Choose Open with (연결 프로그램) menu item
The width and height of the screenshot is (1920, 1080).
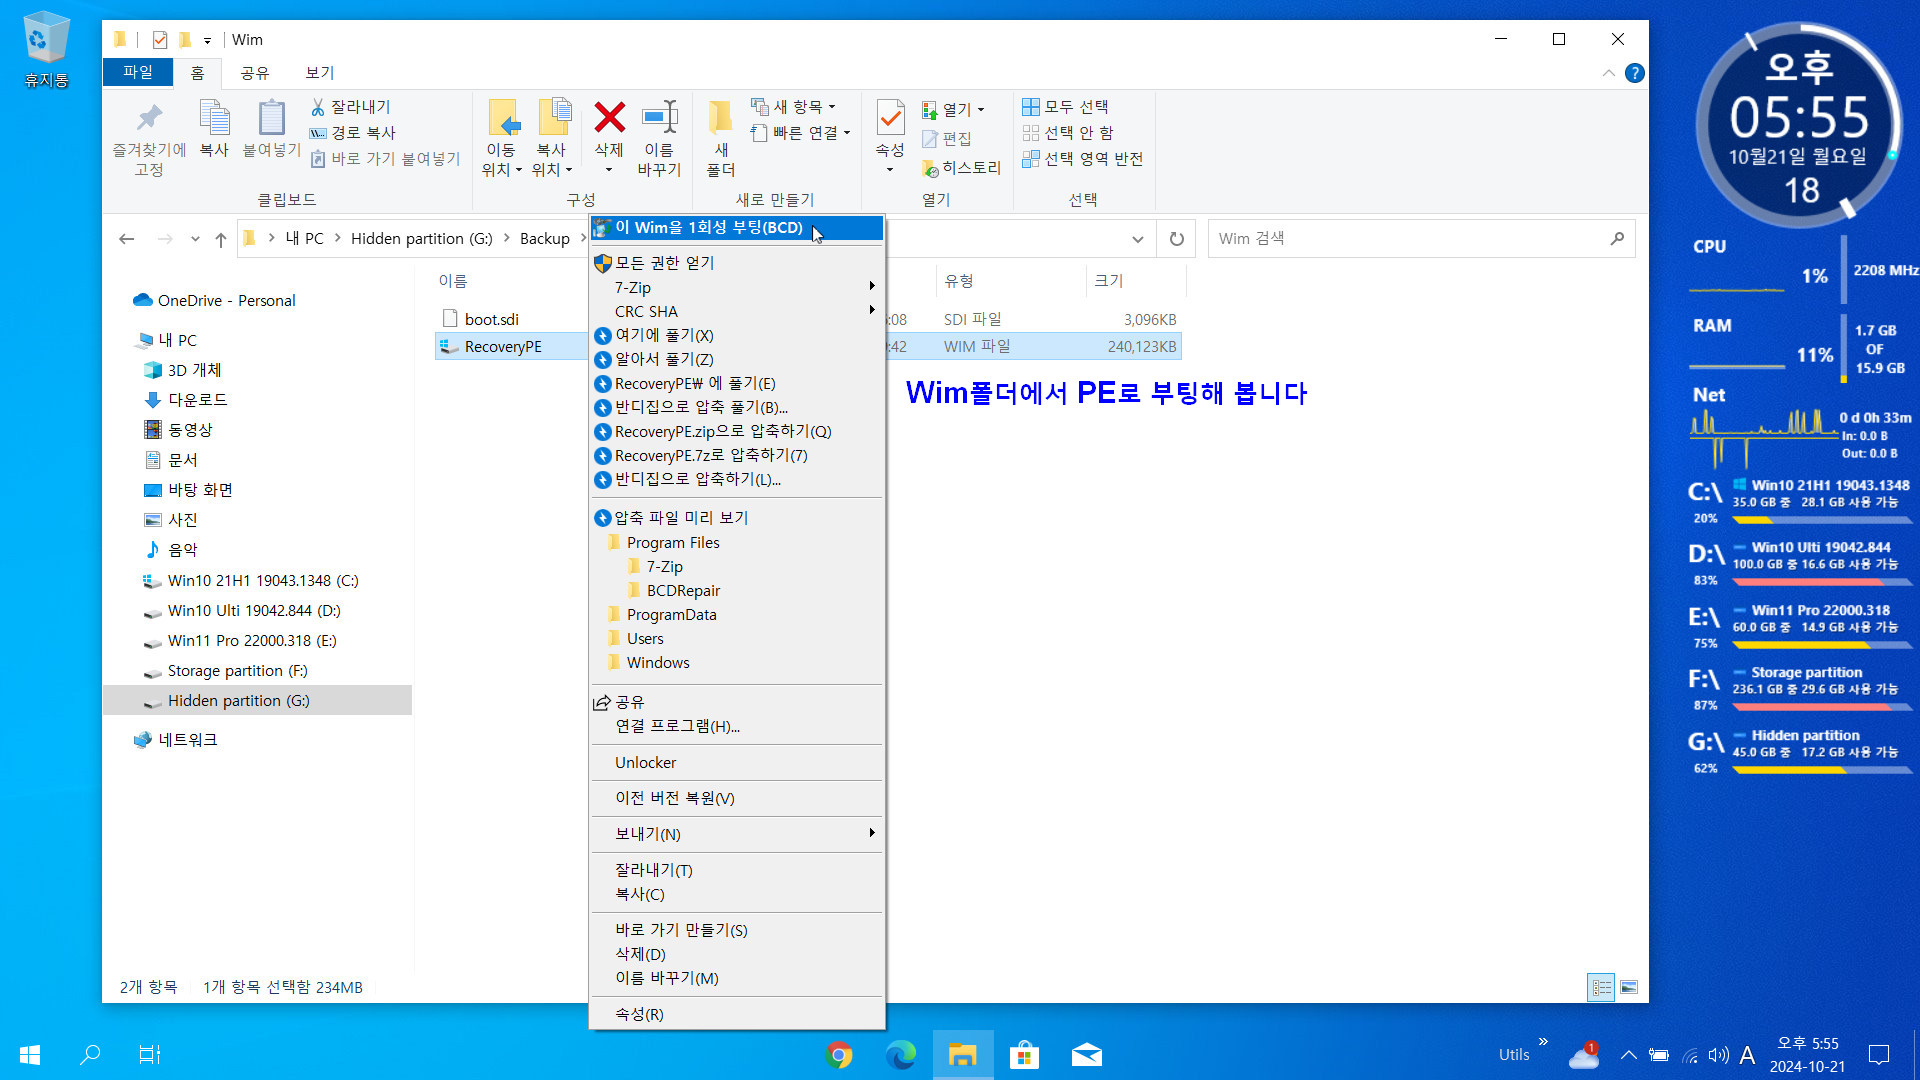tap(737, 726)
